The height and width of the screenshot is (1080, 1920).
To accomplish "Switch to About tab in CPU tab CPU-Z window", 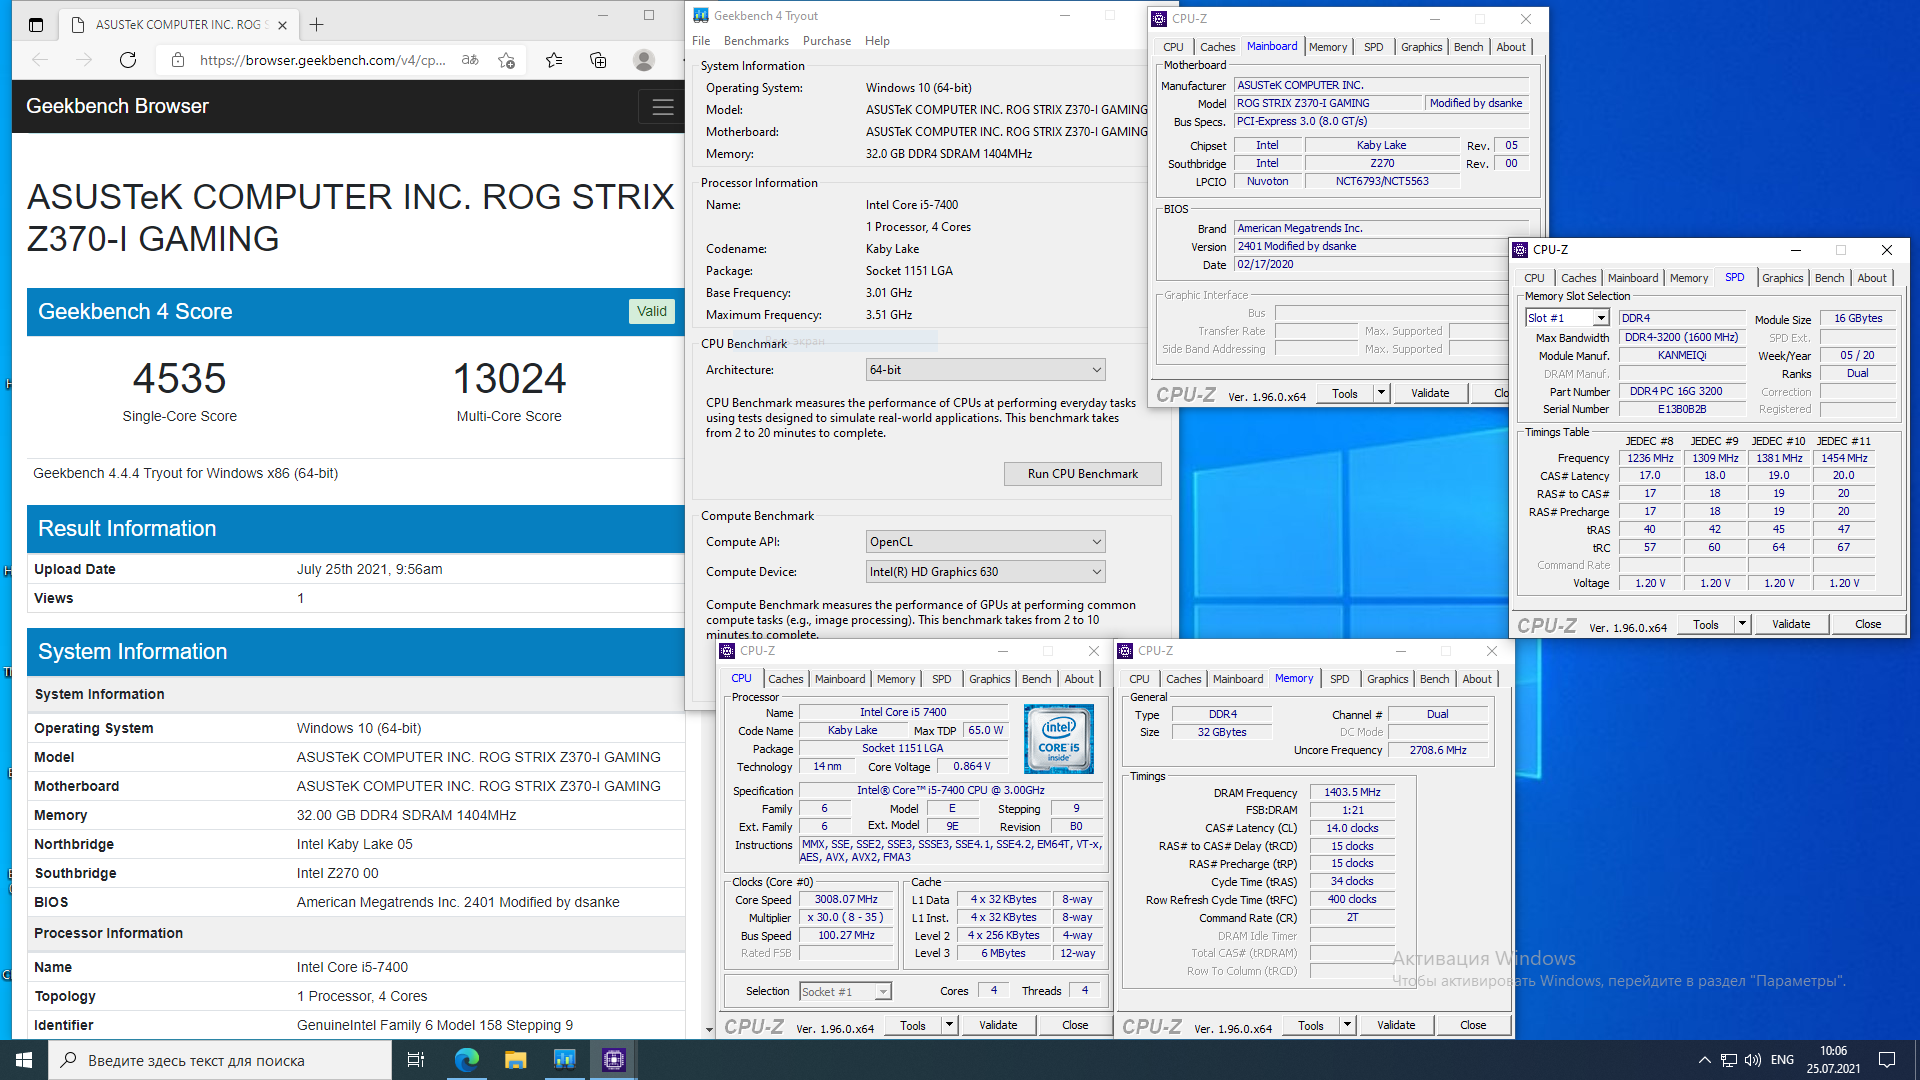I will point(1078,679).
